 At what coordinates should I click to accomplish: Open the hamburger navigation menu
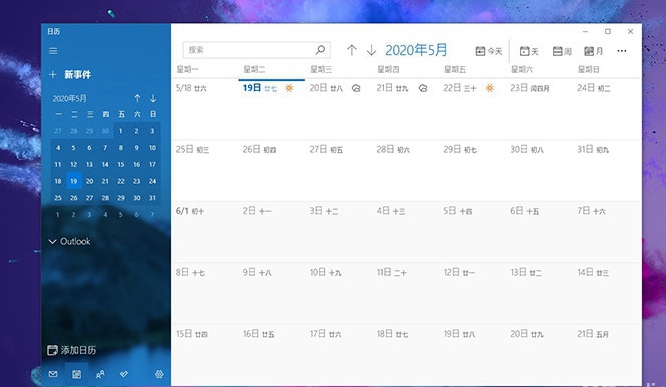[53, 51]
